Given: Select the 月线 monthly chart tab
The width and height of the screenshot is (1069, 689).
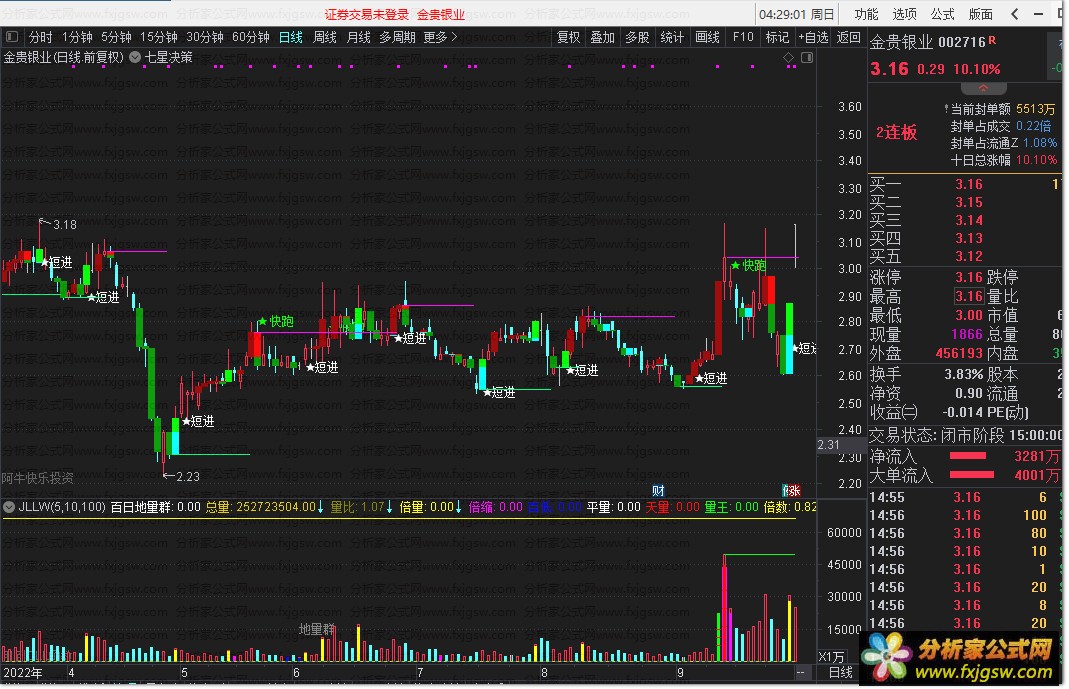Looking at the screenshot, I should 359,37.
